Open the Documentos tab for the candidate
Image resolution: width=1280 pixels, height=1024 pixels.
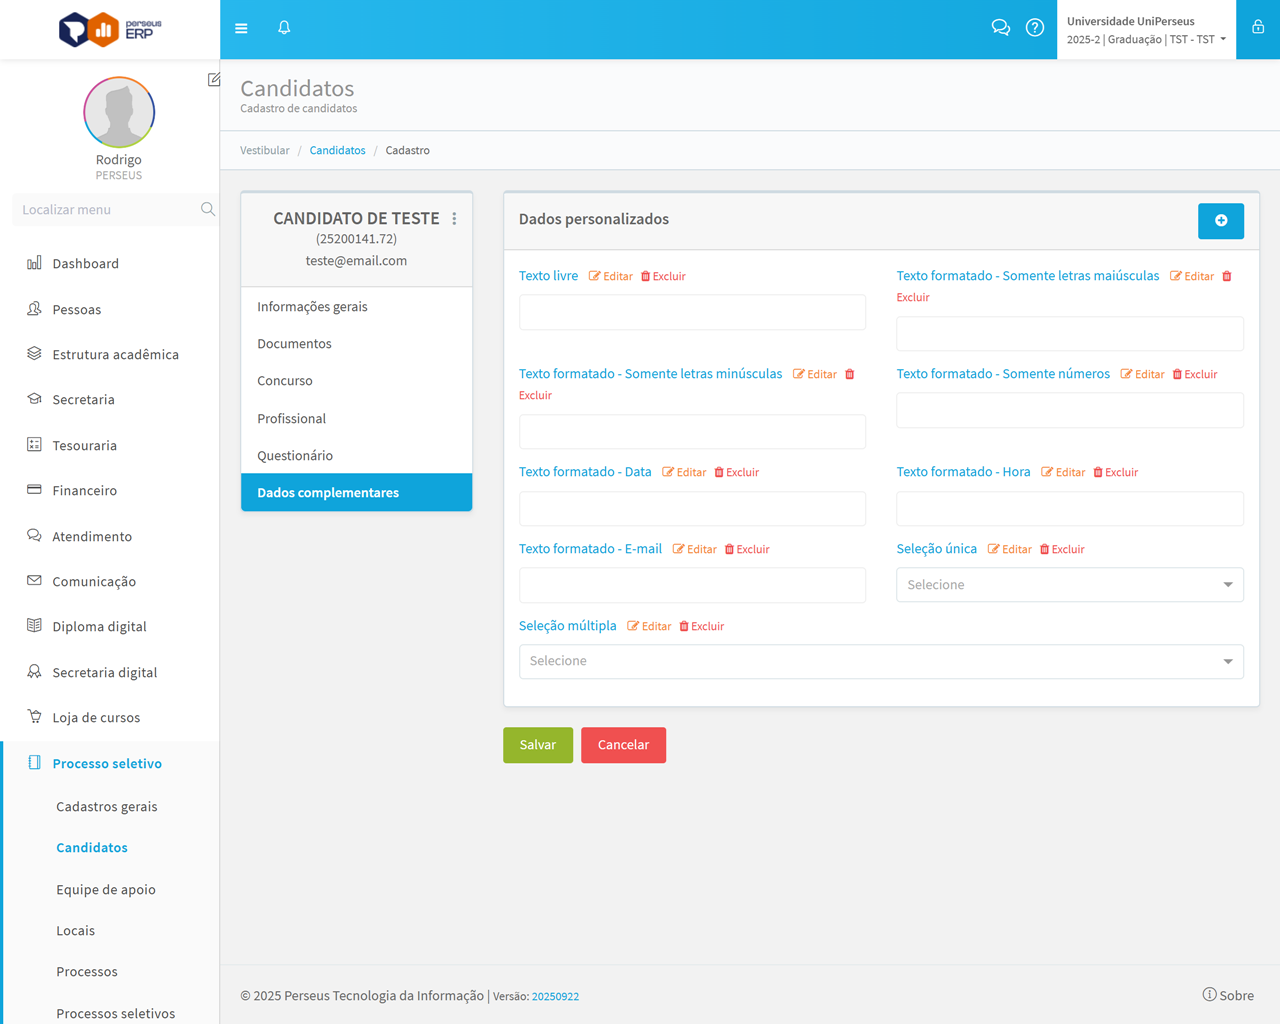point(294,344)
